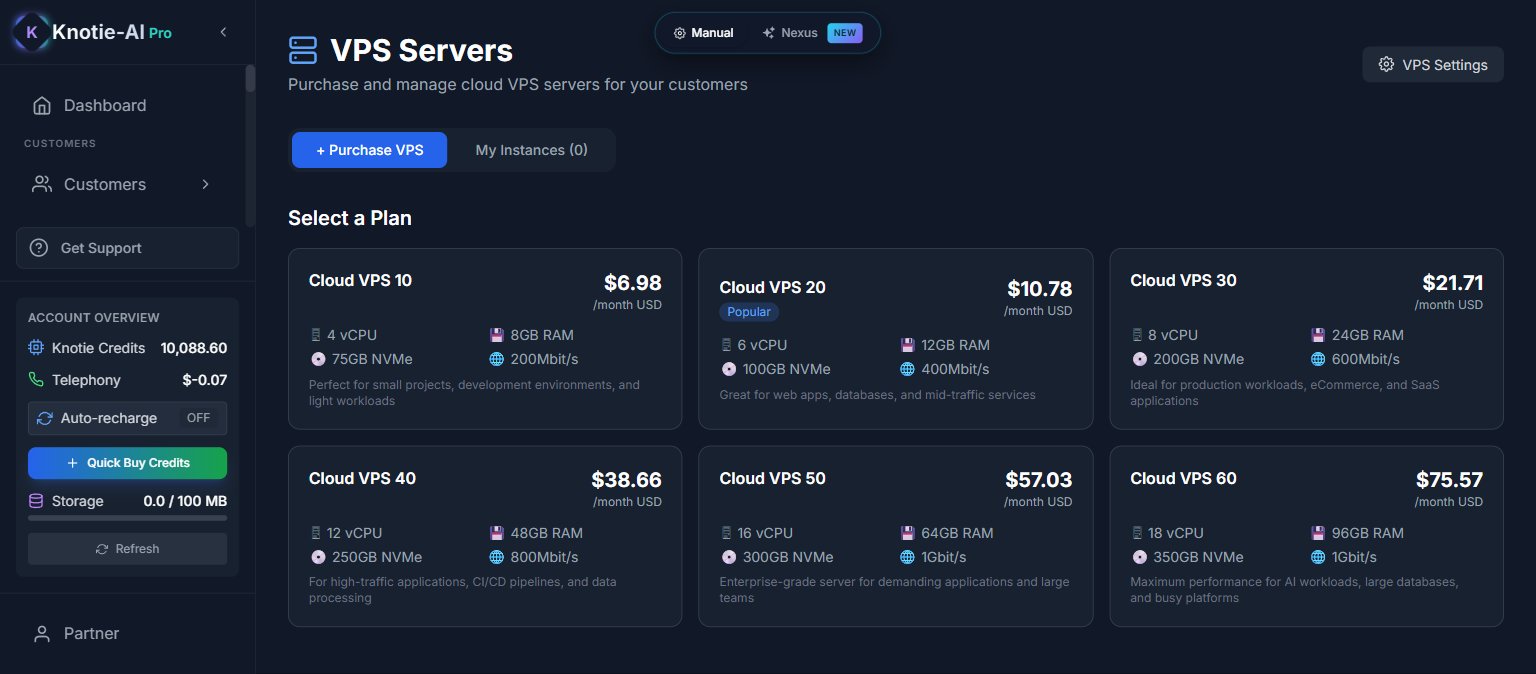Click the sidebar scrollbar
The height and width of the screenshot is (674, 1536).
pos(250,78)
